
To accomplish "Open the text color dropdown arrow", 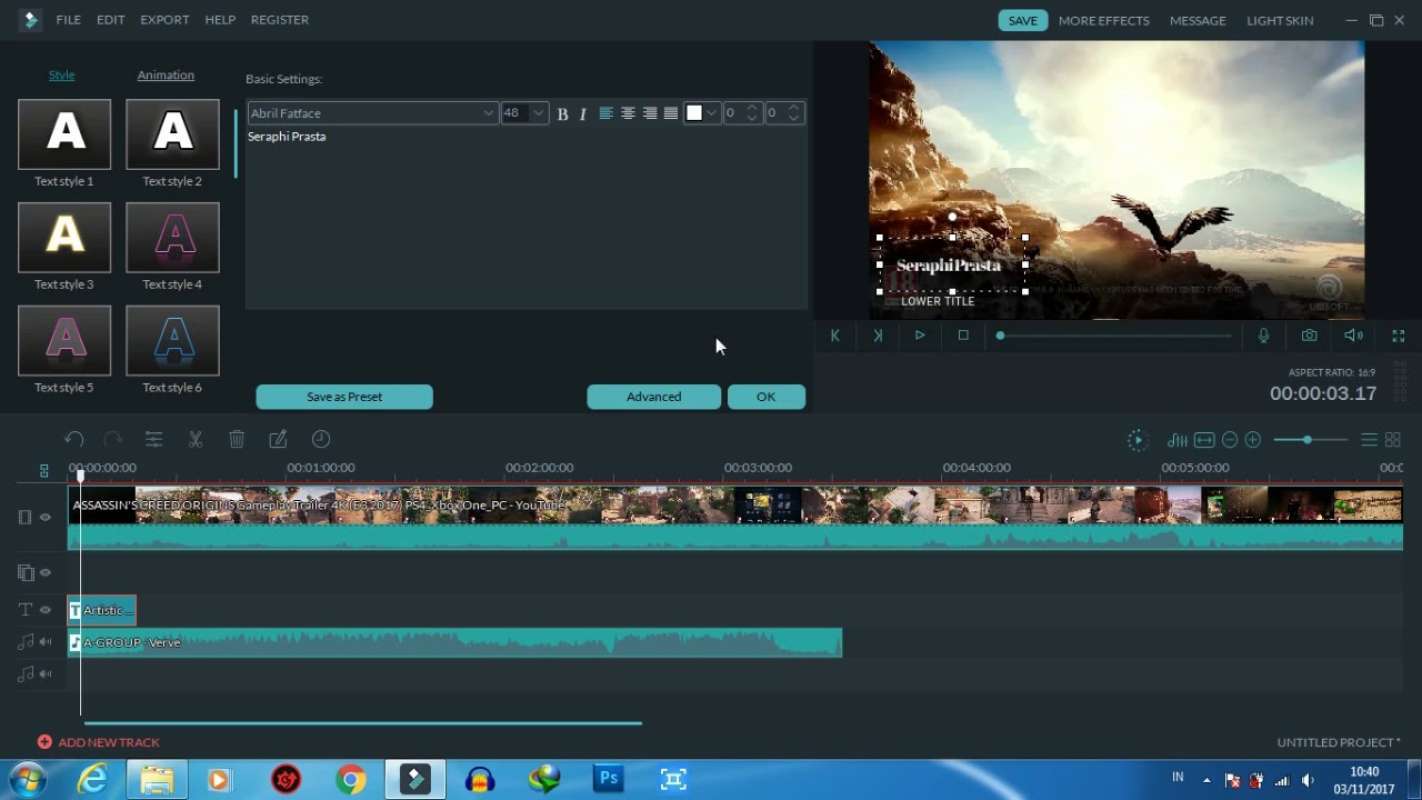I will tap(711, 113).
